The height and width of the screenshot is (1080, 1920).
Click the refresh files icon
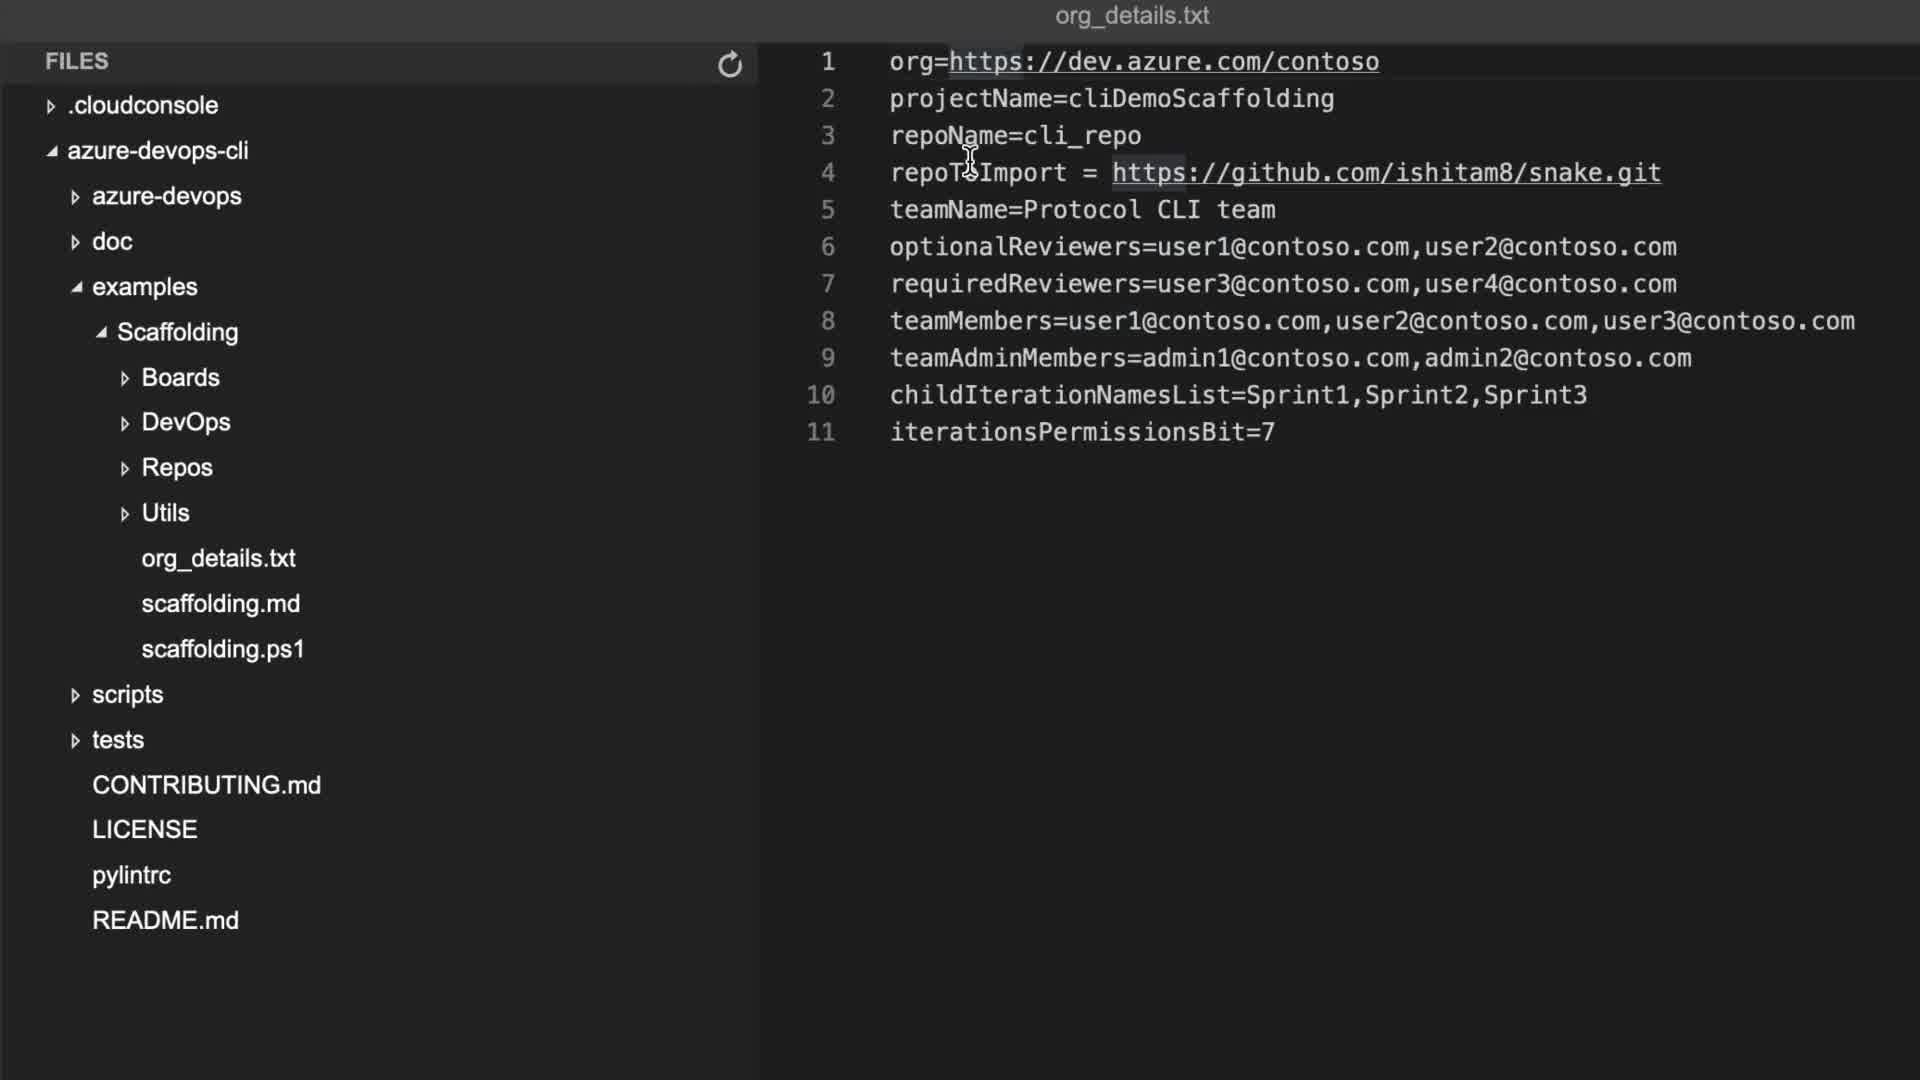730,65
